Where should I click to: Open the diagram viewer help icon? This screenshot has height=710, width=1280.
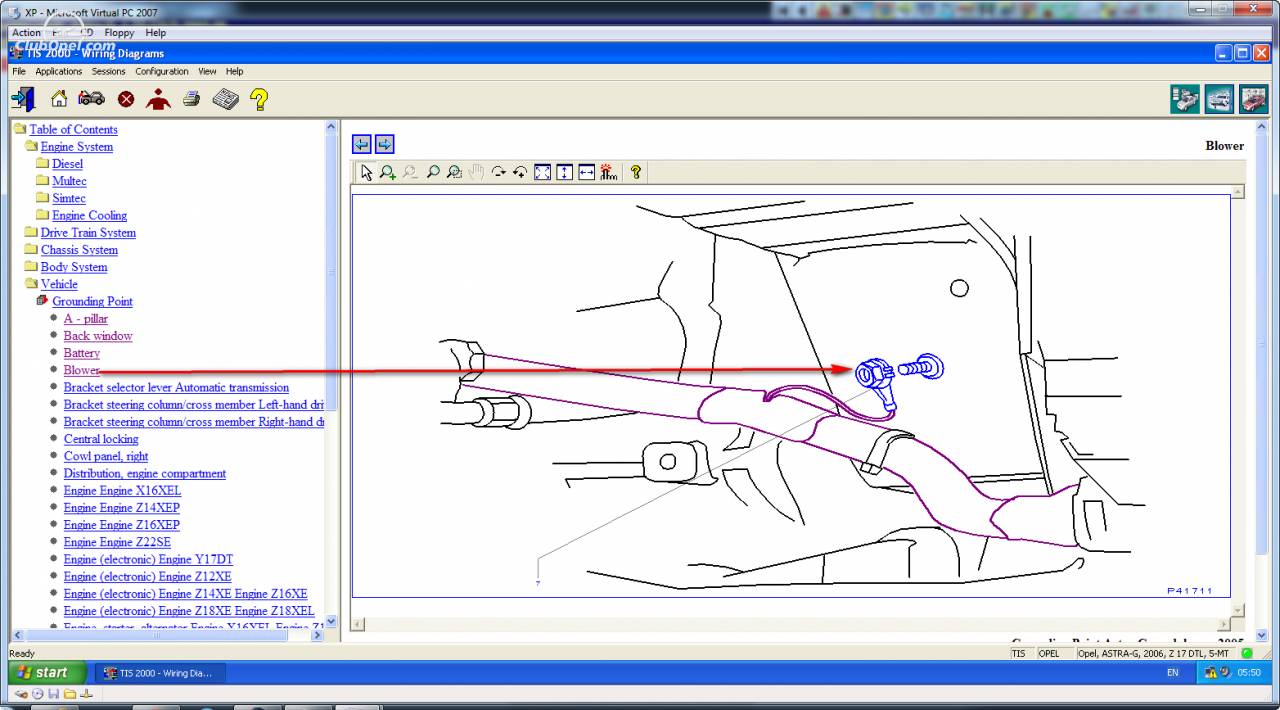(x=636, y=172)
